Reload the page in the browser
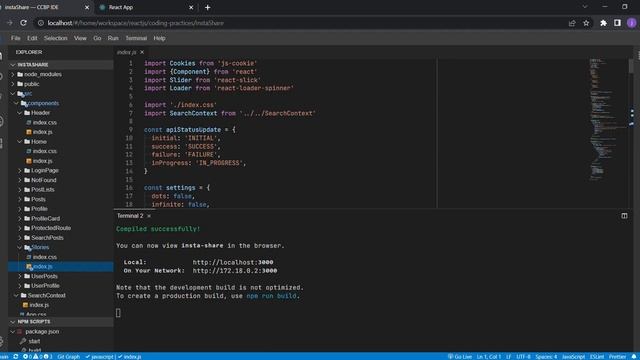This screenshot has height=360, width=640. tap(23, 23)
